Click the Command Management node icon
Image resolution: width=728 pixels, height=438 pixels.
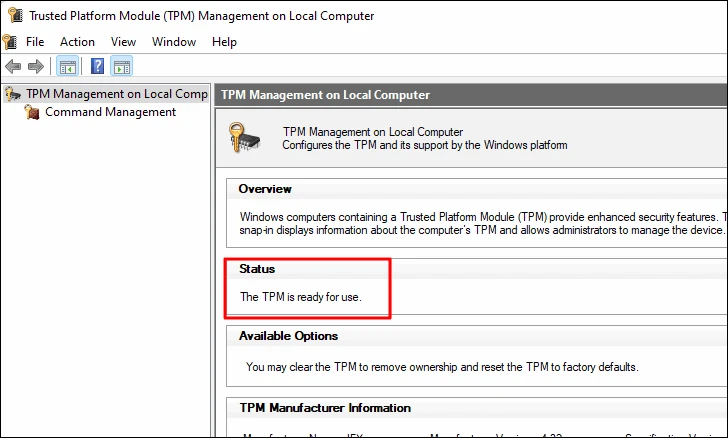32,112
